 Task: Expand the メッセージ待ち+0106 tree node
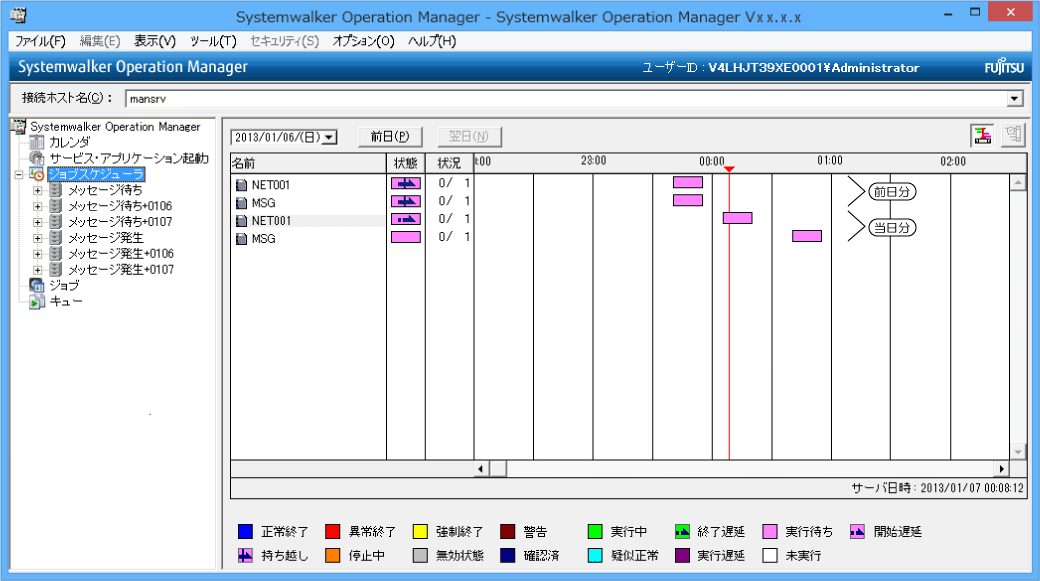point(38,206)
